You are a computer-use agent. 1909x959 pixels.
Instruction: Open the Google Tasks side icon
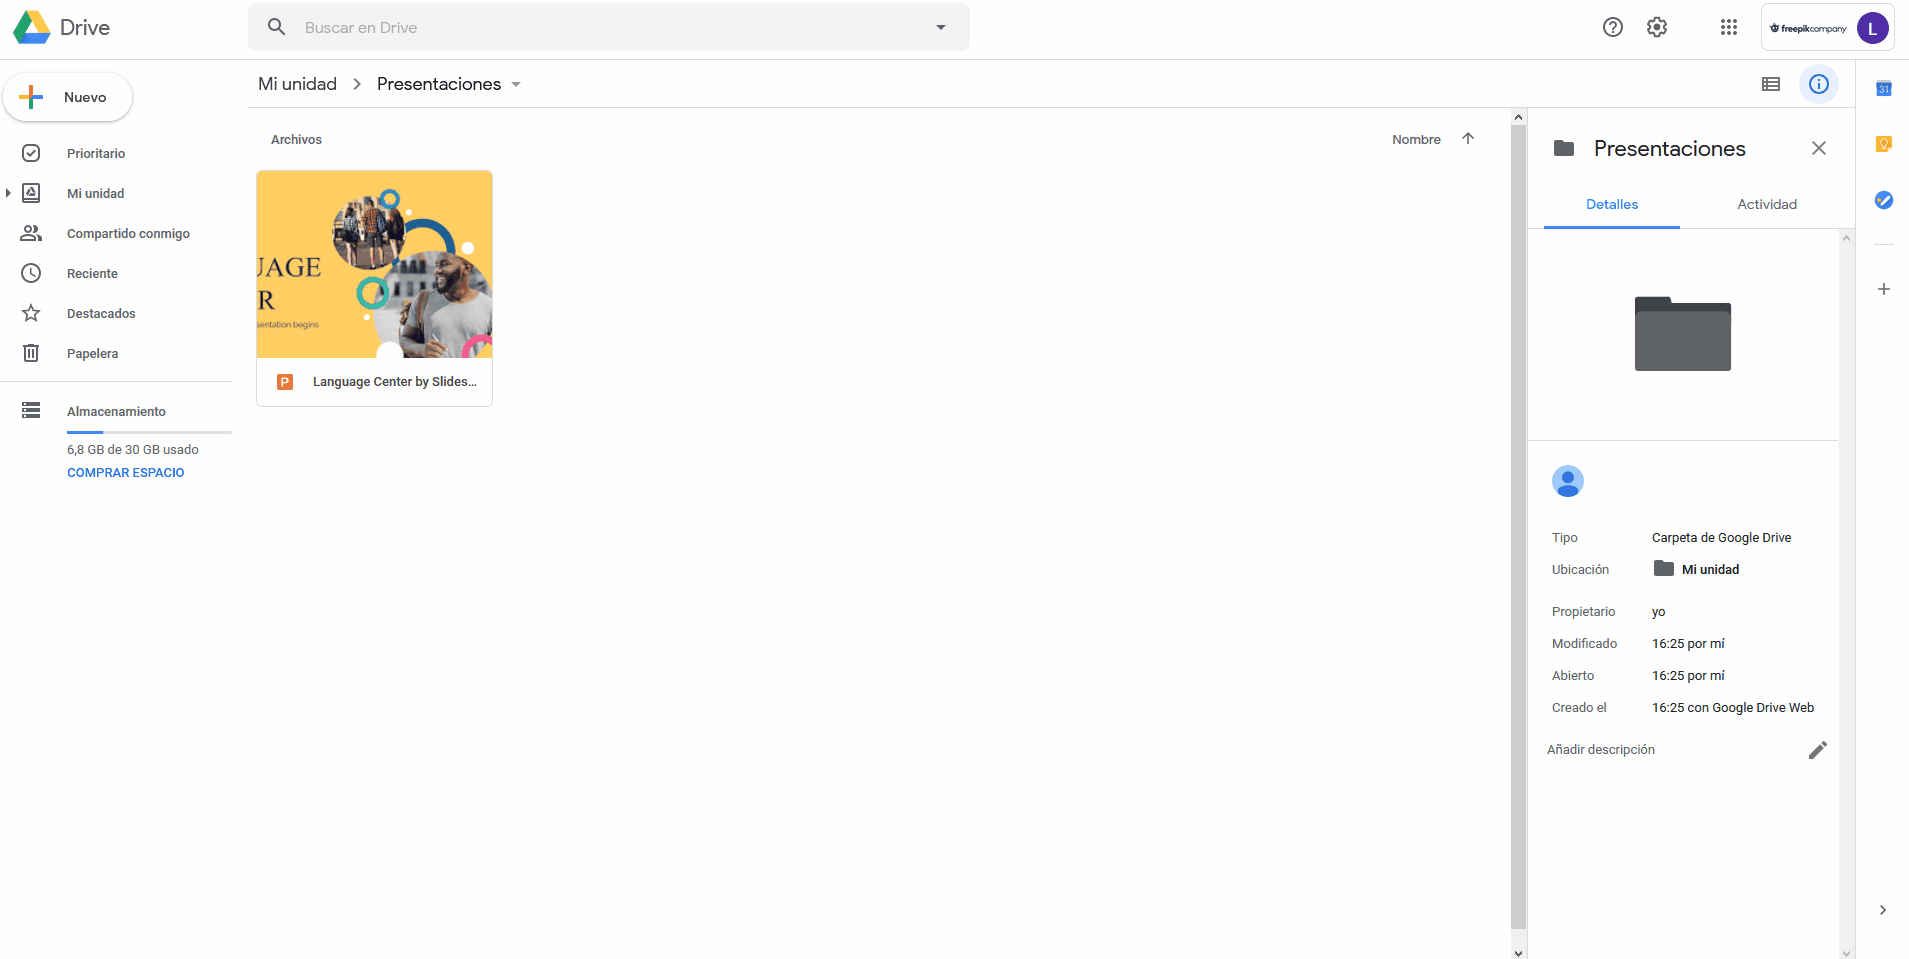[1884, 200]
